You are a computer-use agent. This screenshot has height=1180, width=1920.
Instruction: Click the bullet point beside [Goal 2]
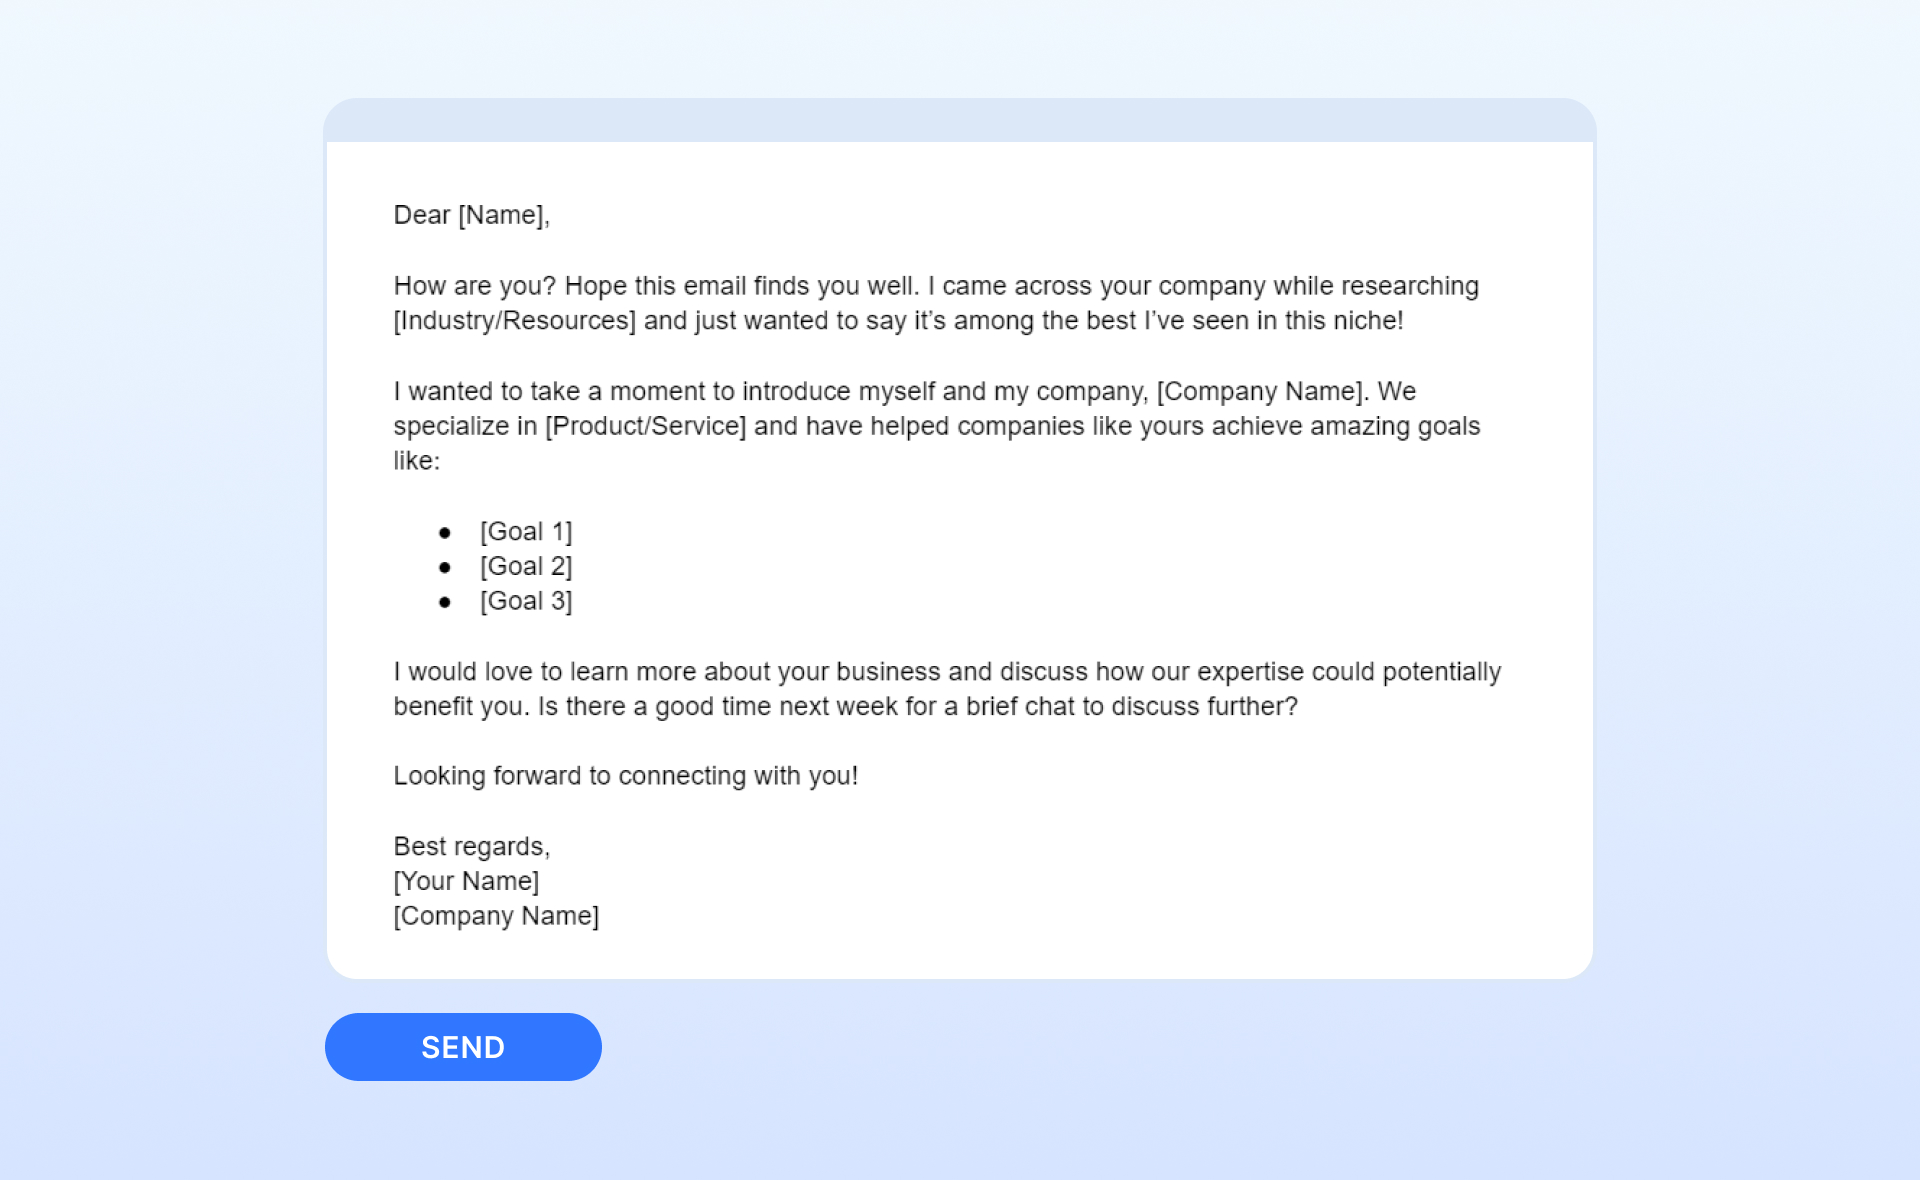(445, 567)
